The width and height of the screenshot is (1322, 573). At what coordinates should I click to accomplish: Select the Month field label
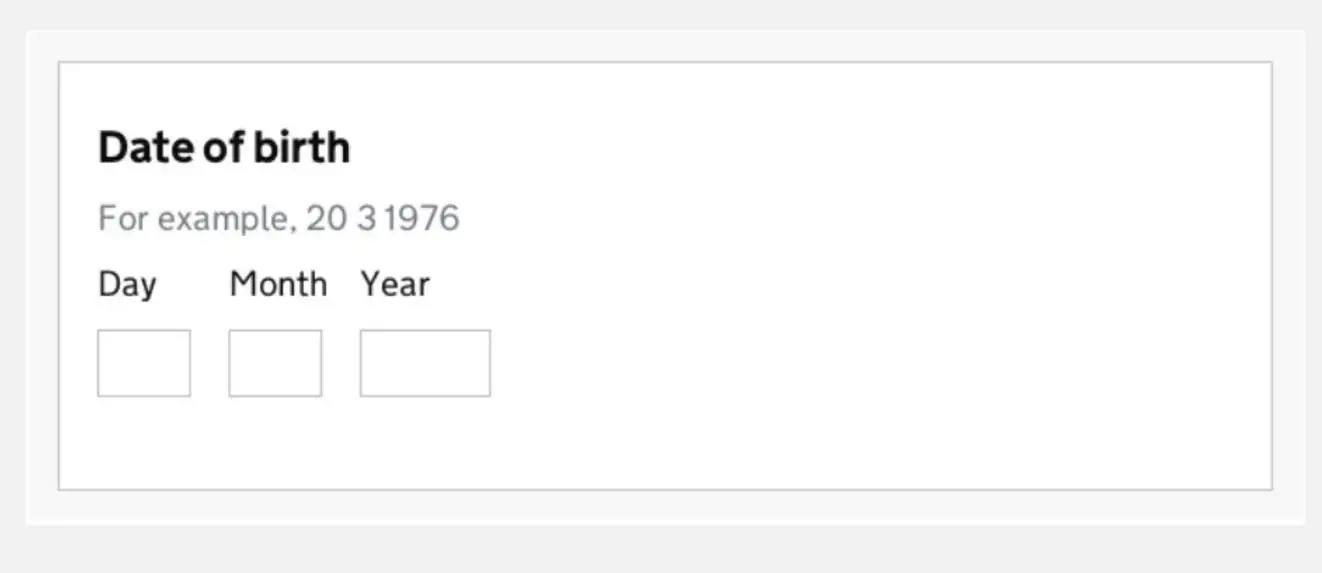pos(278,284)
